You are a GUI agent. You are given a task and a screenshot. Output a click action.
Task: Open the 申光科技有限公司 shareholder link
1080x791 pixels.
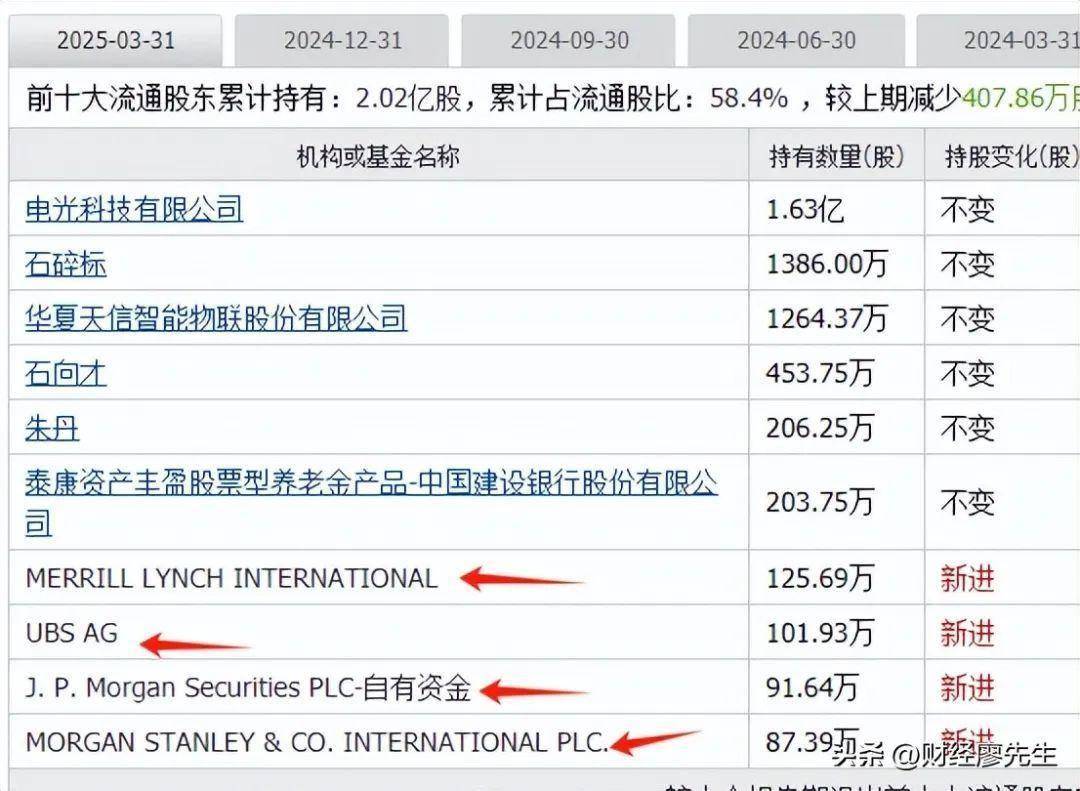(134, 209)
